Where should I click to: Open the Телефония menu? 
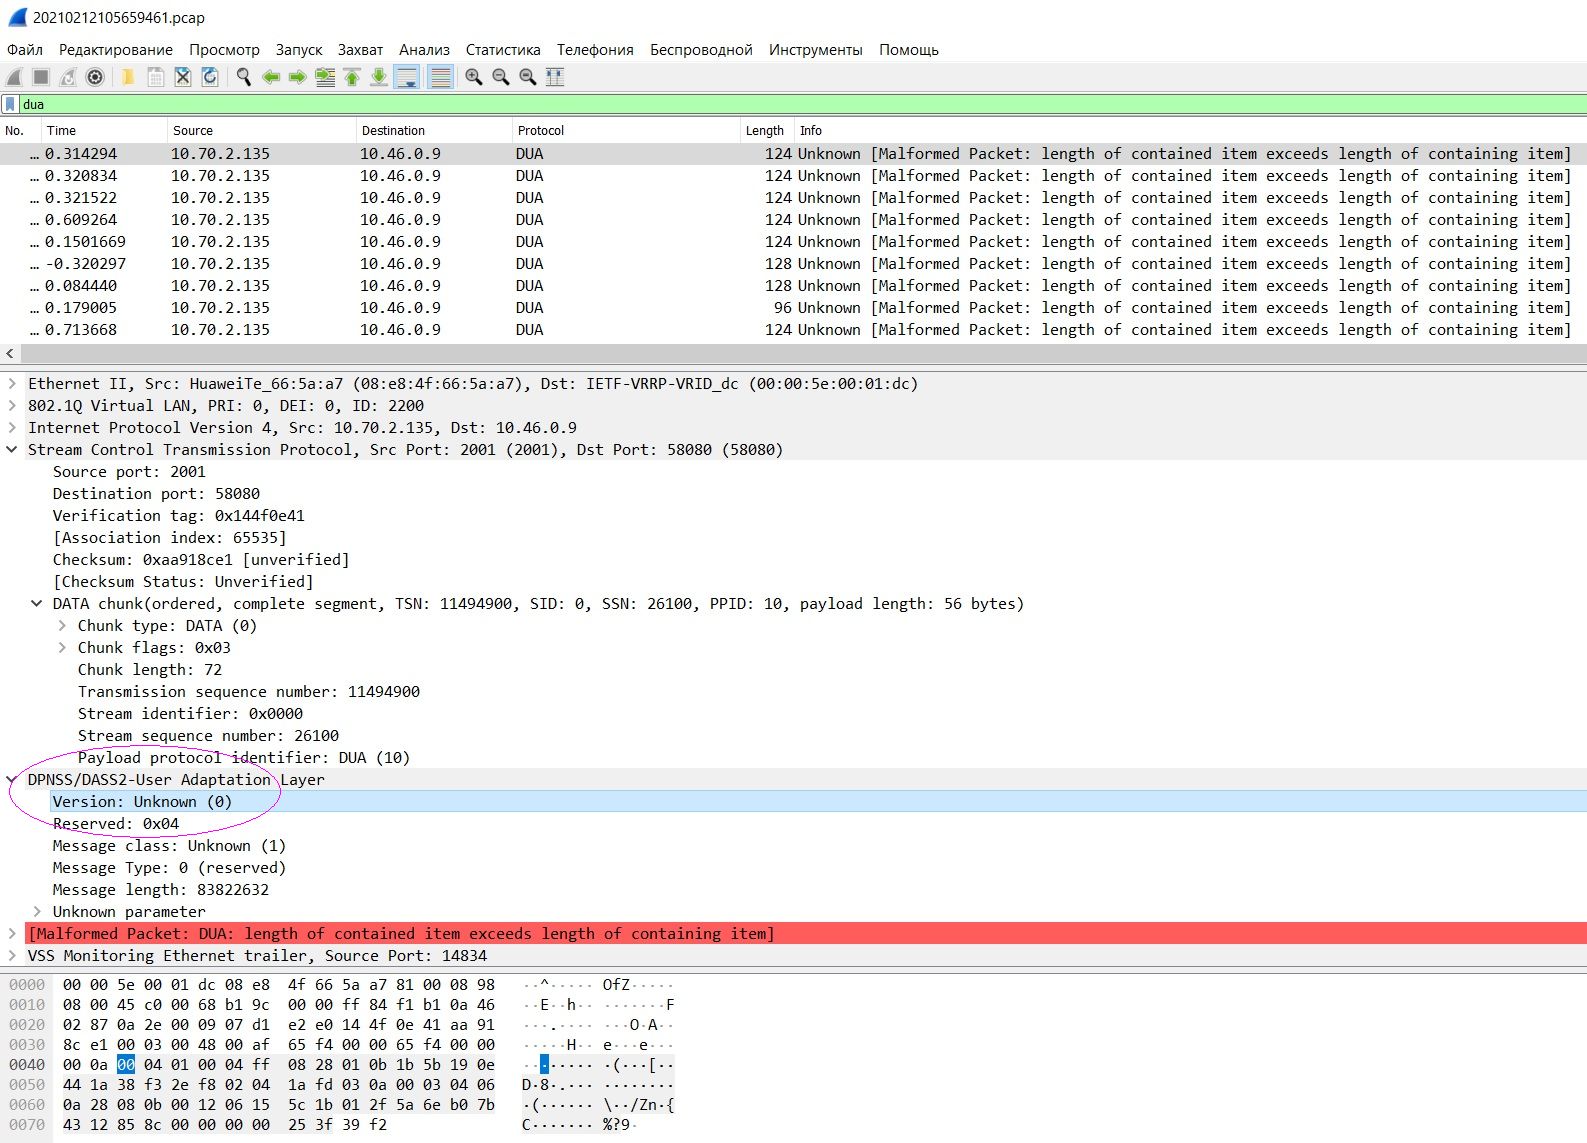pos(595,49)
